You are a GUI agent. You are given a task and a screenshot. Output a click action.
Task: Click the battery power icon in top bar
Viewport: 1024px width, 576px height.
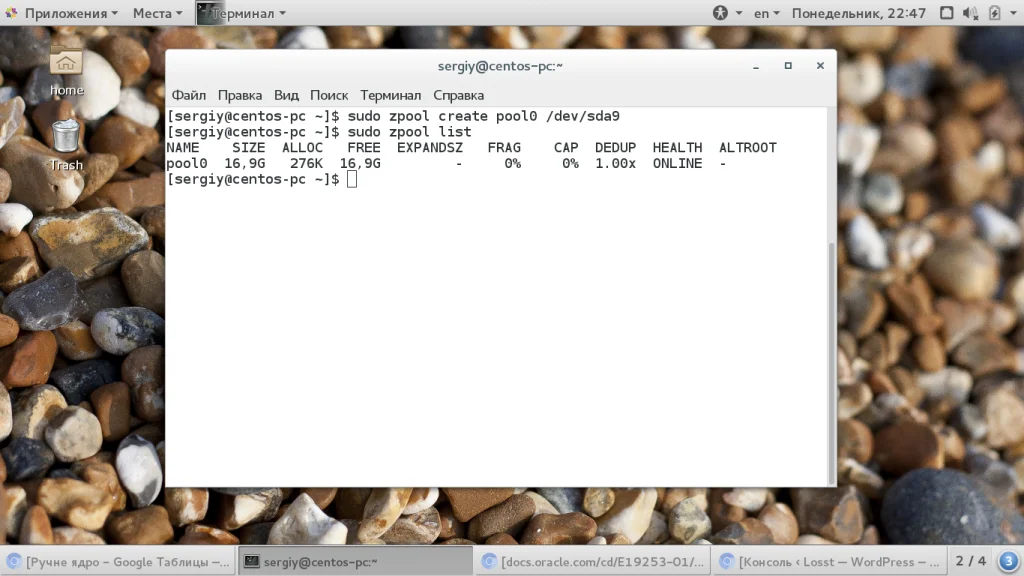pyautogui.click(x=994, y=12)
